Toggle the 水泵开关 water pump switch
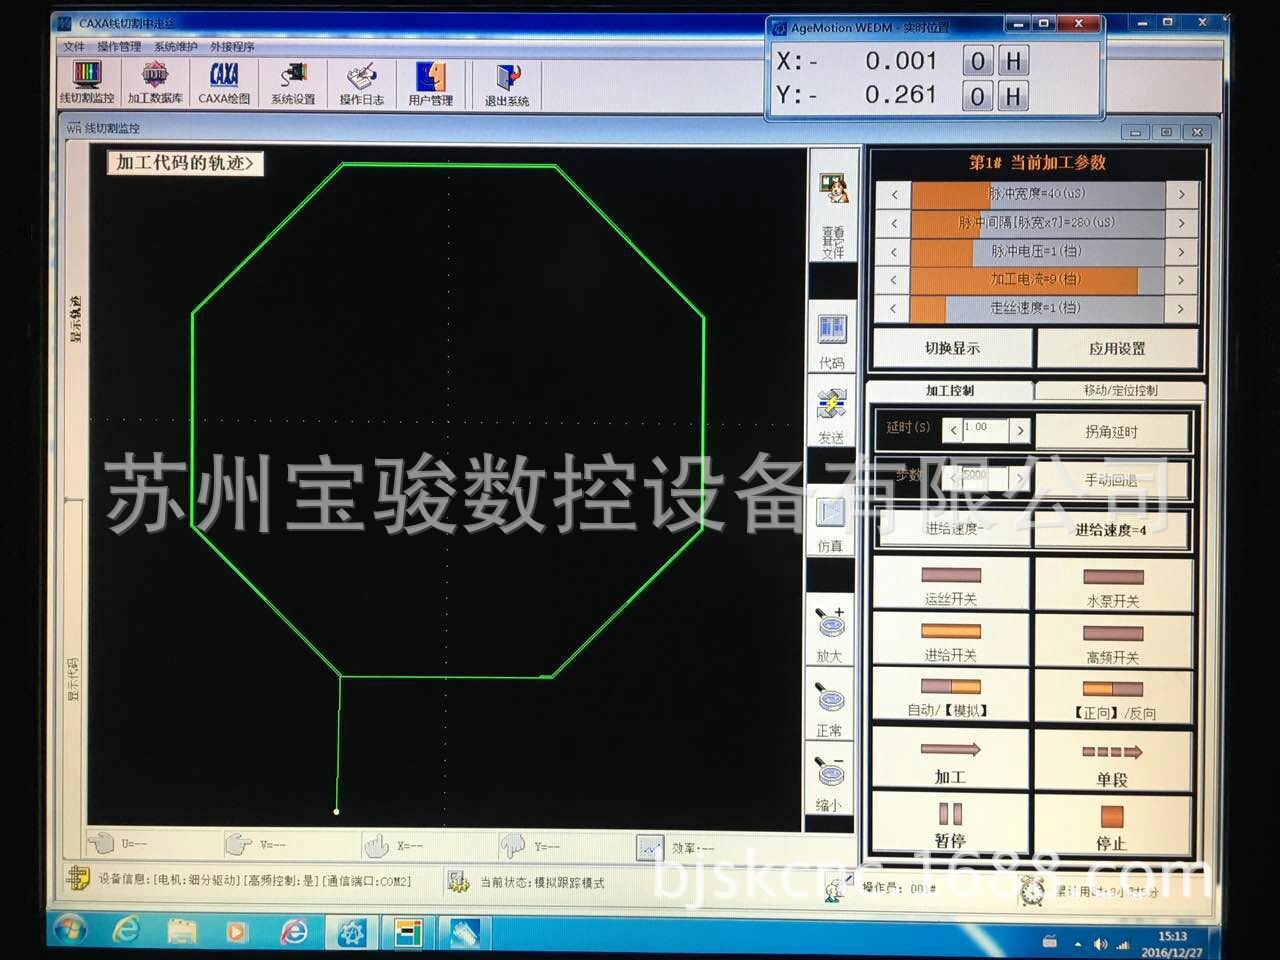This screenshot has height=960, width=1280. tap(1113, 585)
